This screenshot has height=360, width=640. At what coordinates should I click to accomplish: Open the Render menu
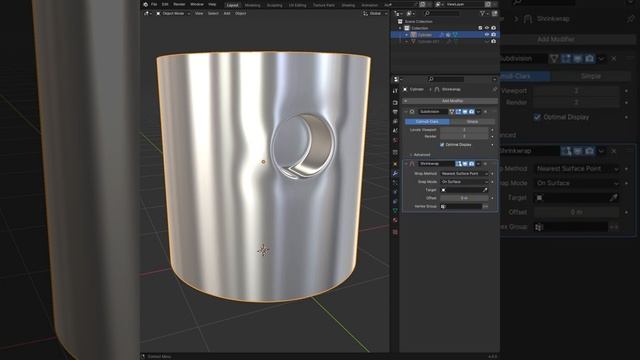tap(179, 4)
